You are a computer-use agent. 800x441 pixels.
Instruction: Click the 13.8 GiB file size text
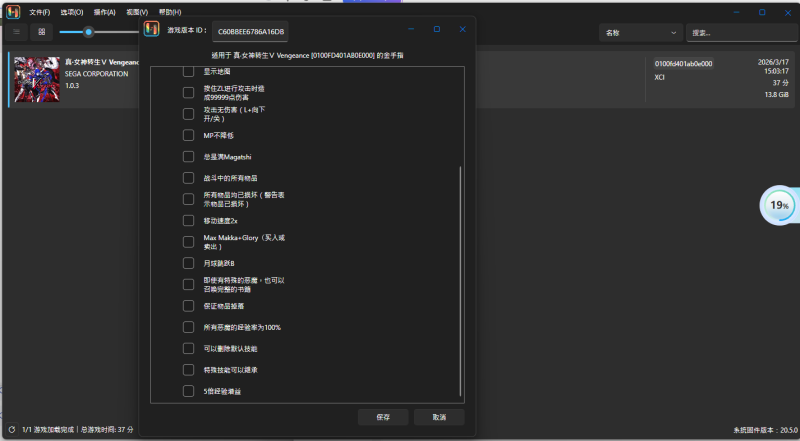[x=777, y=94]
